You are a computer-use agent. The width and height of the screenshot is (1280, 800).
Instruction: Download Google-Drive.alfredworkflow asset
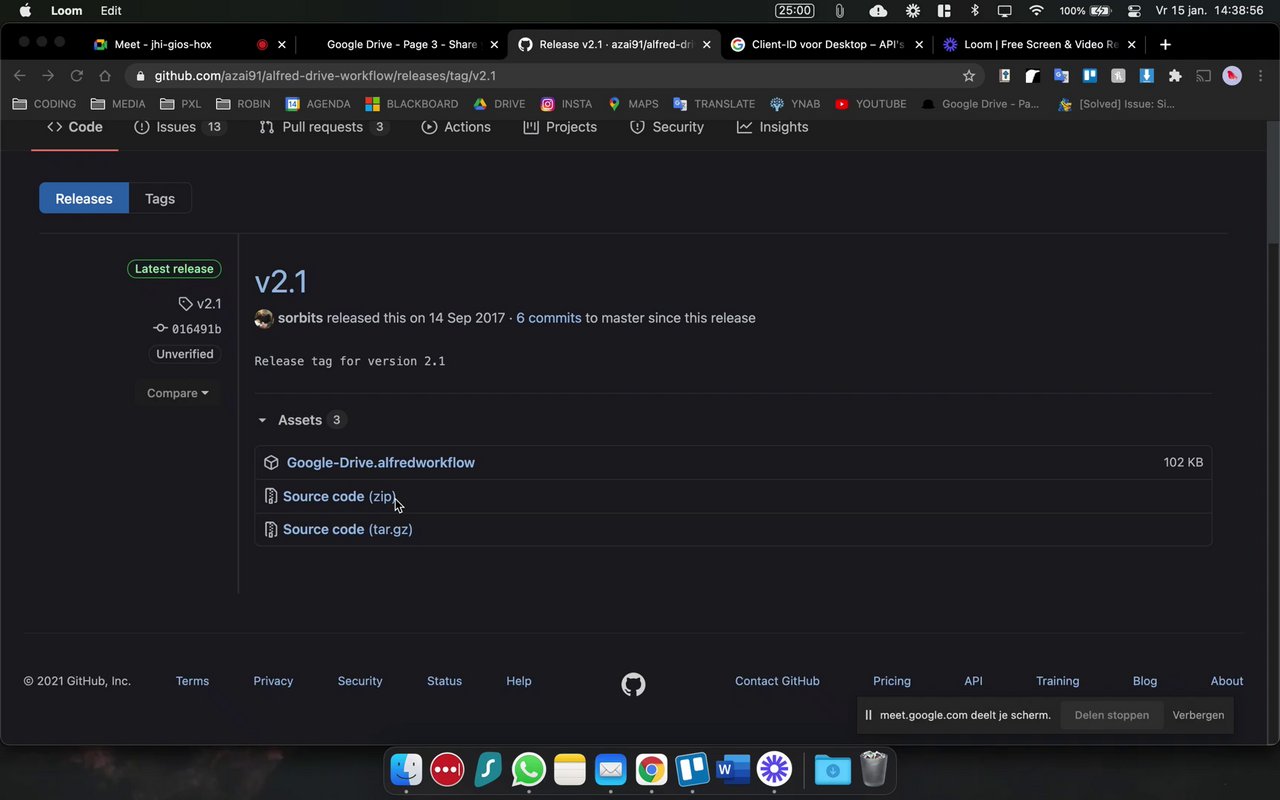pos(380,463)
